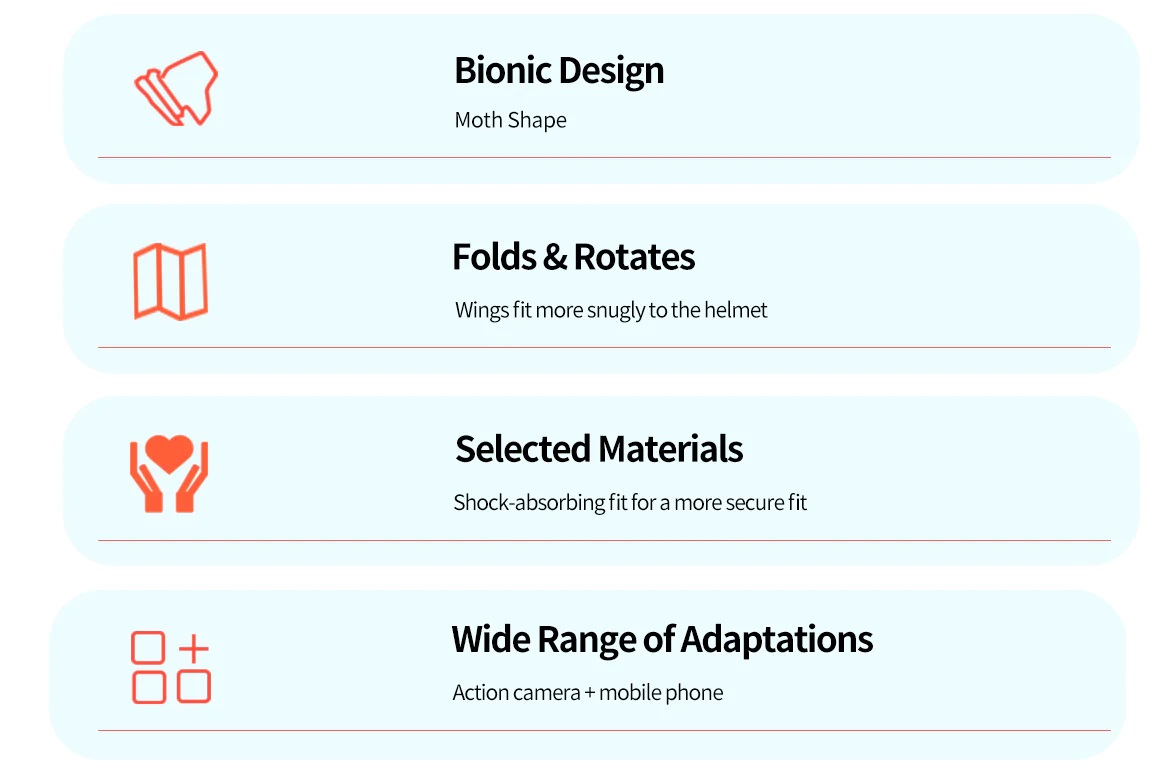Click the plus sign in the grid icon
This screenshot has width=1170, height=770.
pyautogui.click(x=194, y=648)
